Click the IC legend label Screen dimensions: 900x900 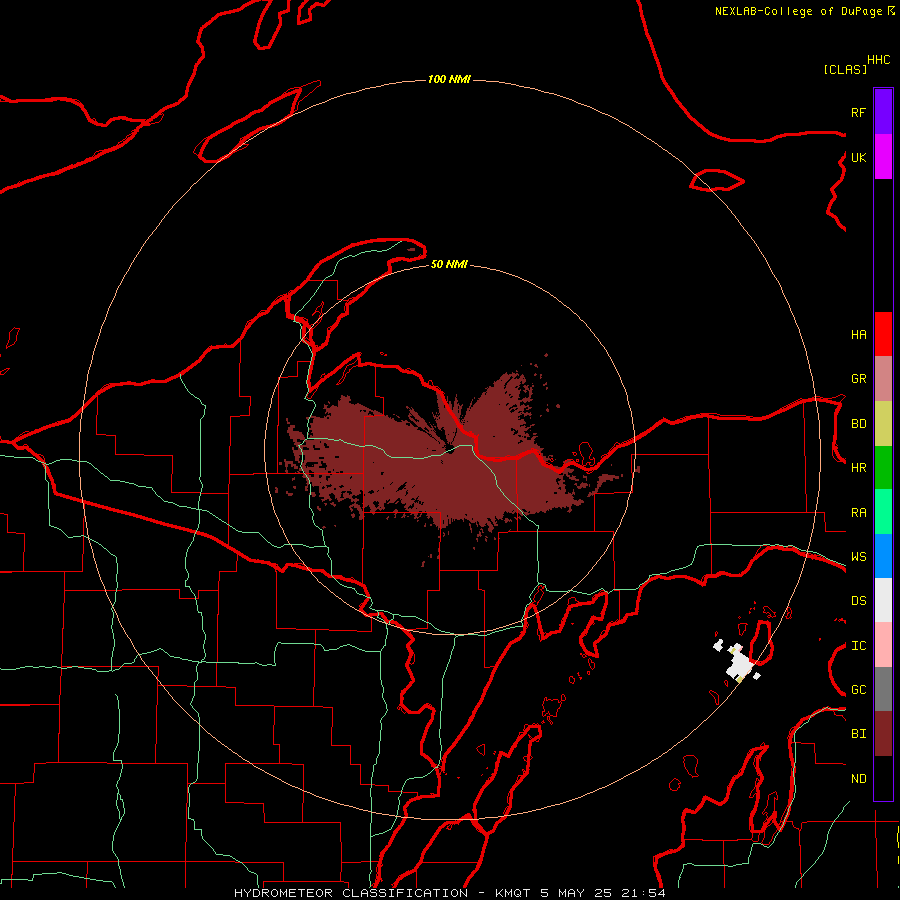pos(858,646)
